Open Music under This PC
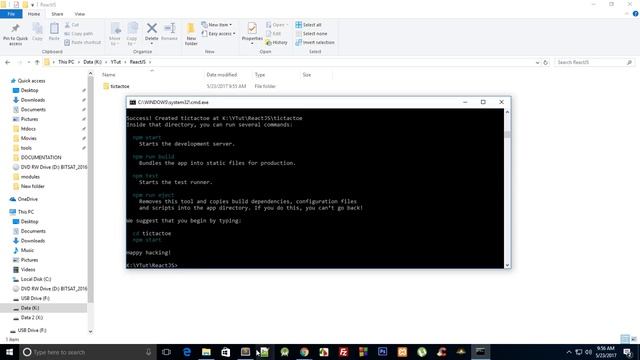Image resolution: width=640 pixels, height=360 pixels. 27,250
